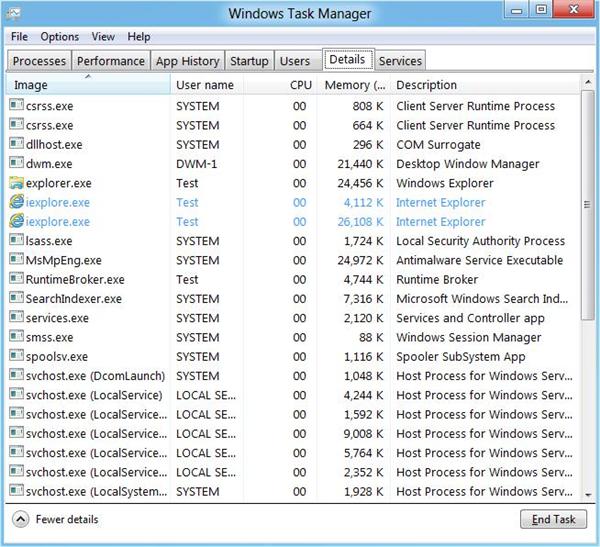Click the scrollbar up arrow
600x547 pixels.
[587, 82]
